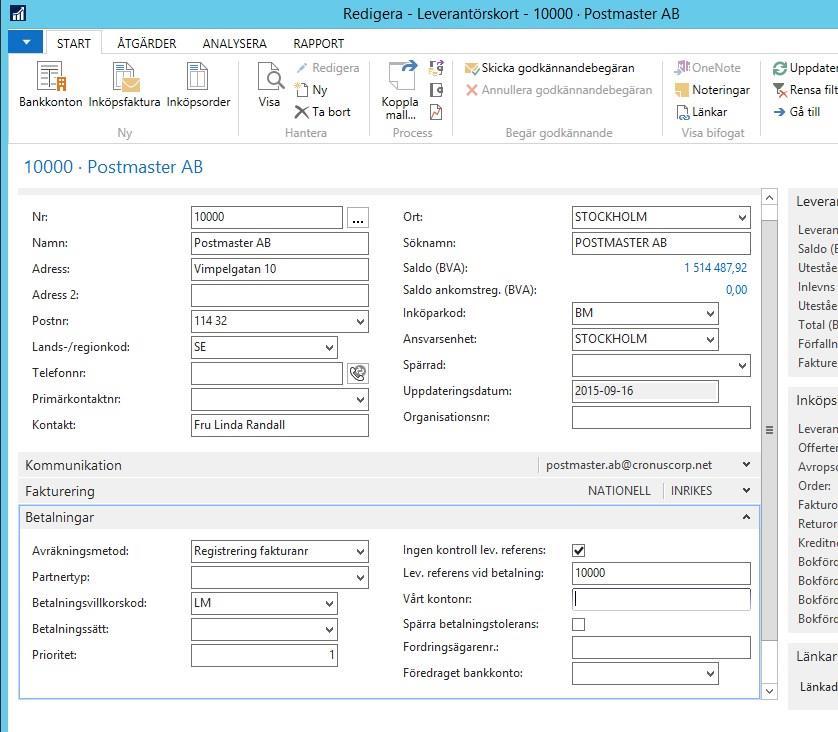Collapse the Betalningar section

pos(746,517)
